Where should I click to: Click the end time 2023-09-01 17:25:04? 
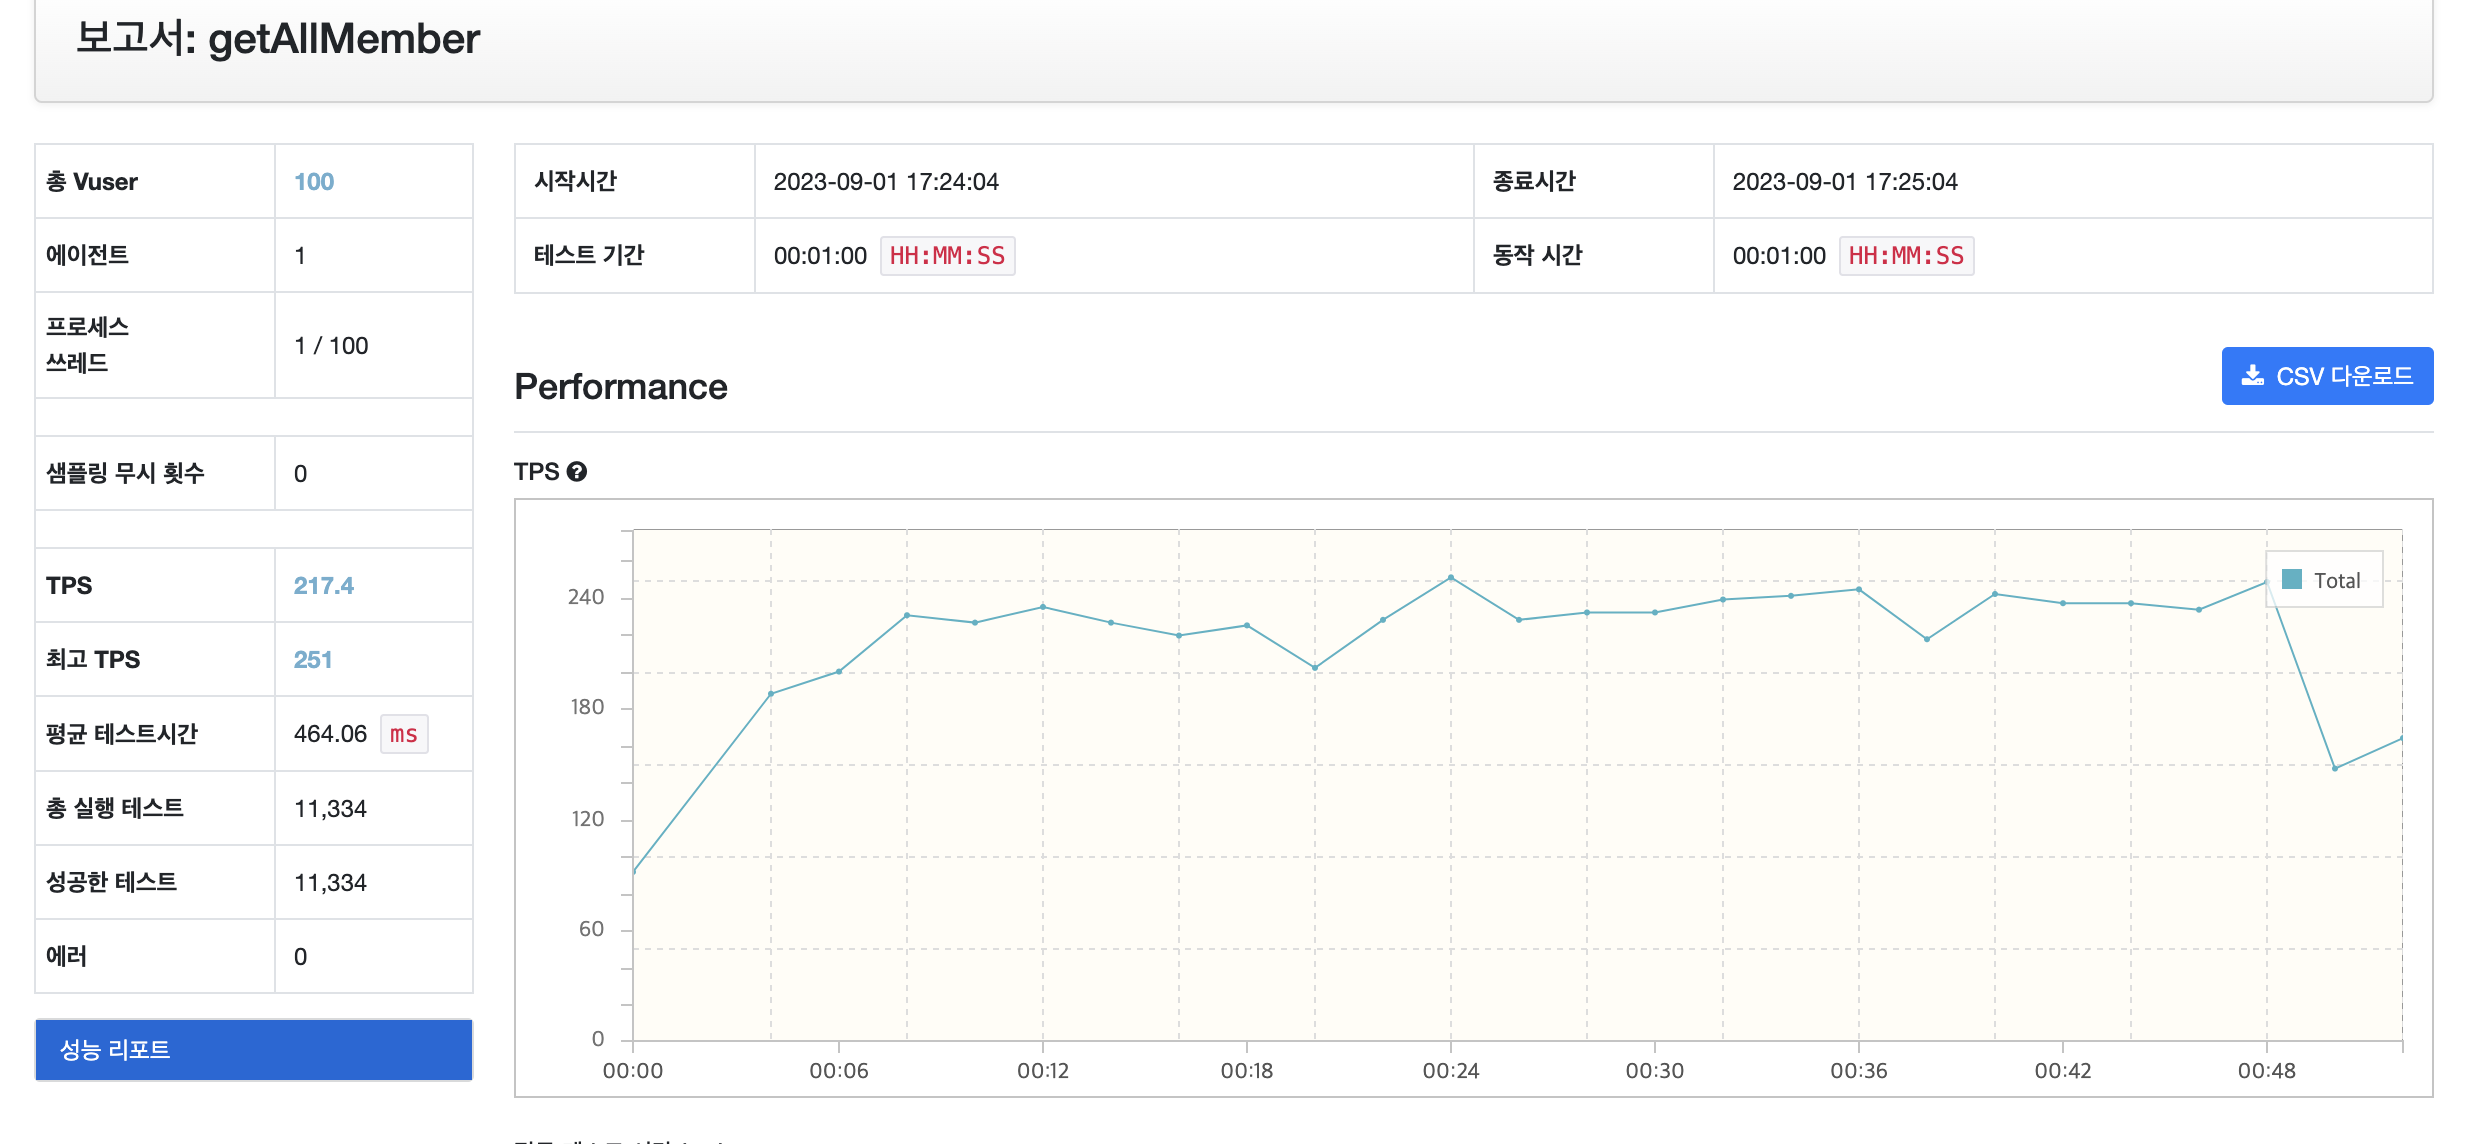[x=1845, y=182]
